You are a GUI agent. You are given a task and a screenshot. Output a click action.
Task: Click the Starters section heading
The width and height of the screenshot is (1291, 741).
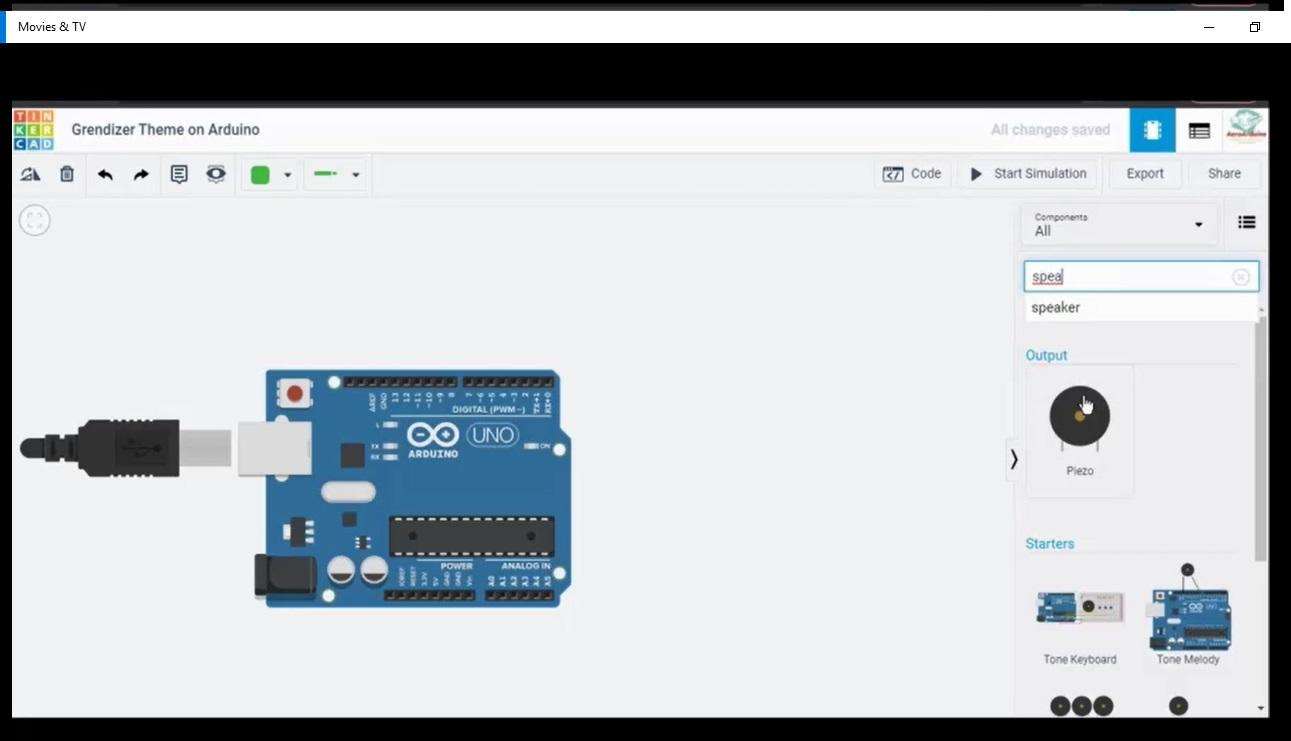click(x=1050, y=544)
